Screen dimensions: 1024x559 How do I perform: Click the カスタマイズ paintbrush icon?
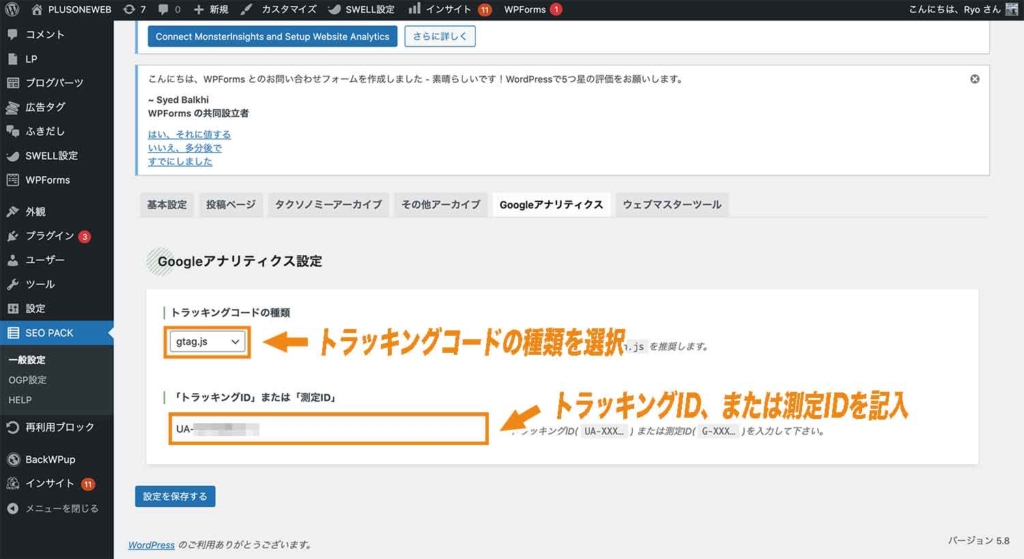tap(246, 9)
